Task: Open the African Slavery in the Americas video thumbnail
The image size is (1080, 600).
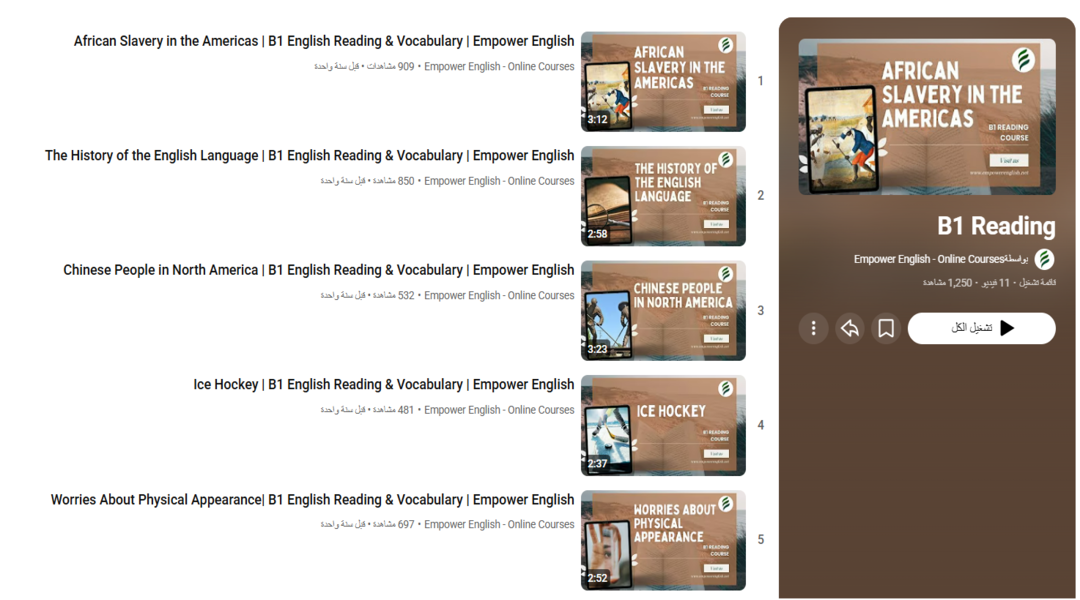Action: [663, 82]
